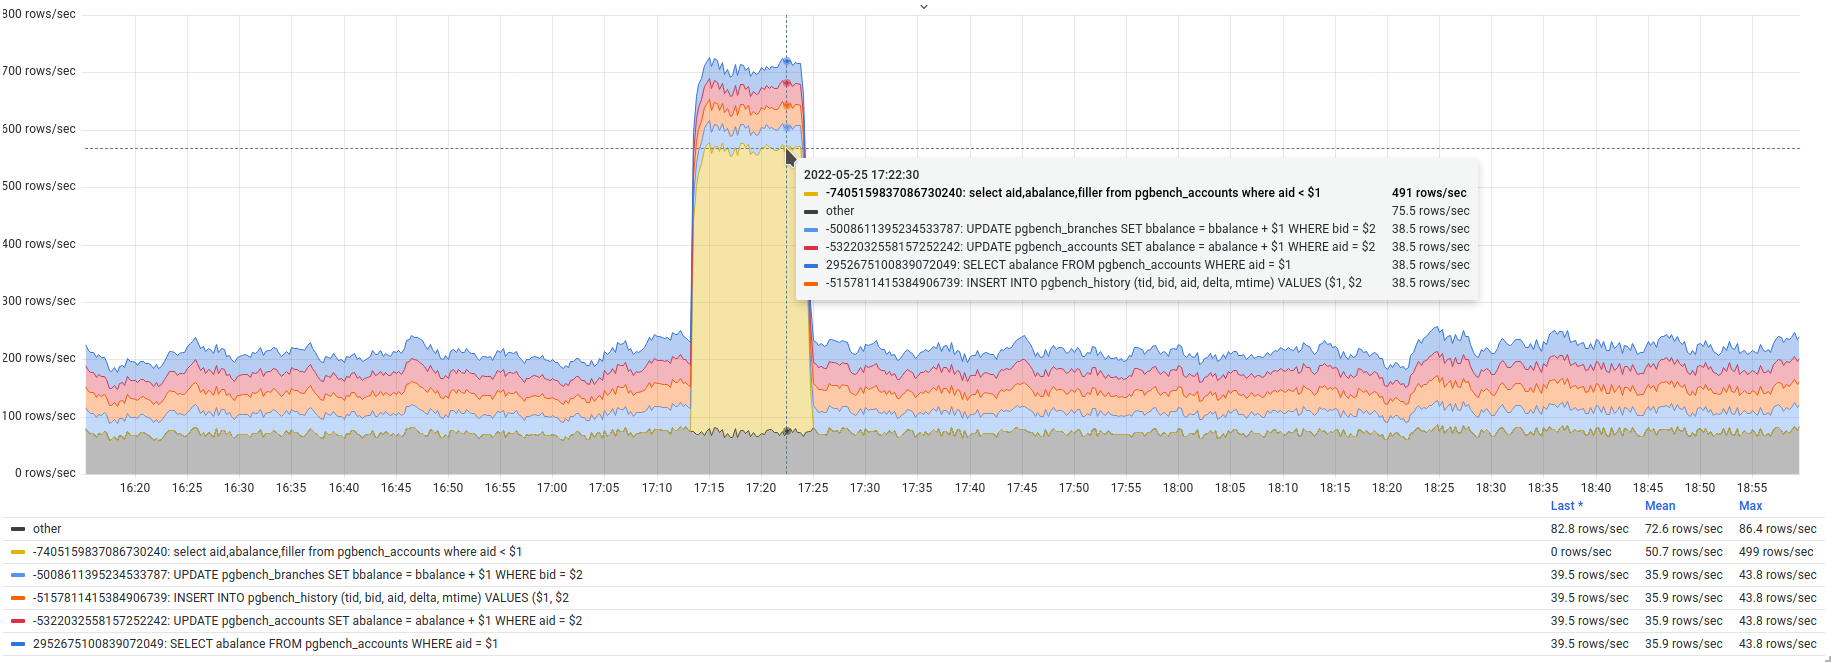Click the hover point marker at the bottom of crosshair

[786, 431]
